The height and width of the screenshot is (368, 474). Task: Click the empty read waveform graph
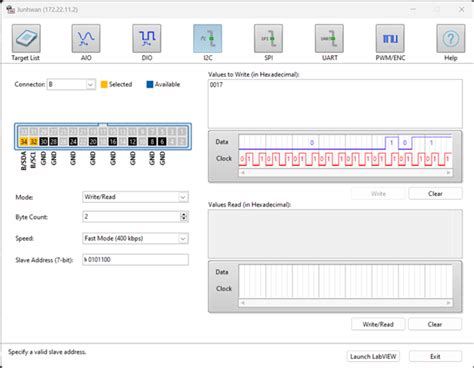click(345, 281)
